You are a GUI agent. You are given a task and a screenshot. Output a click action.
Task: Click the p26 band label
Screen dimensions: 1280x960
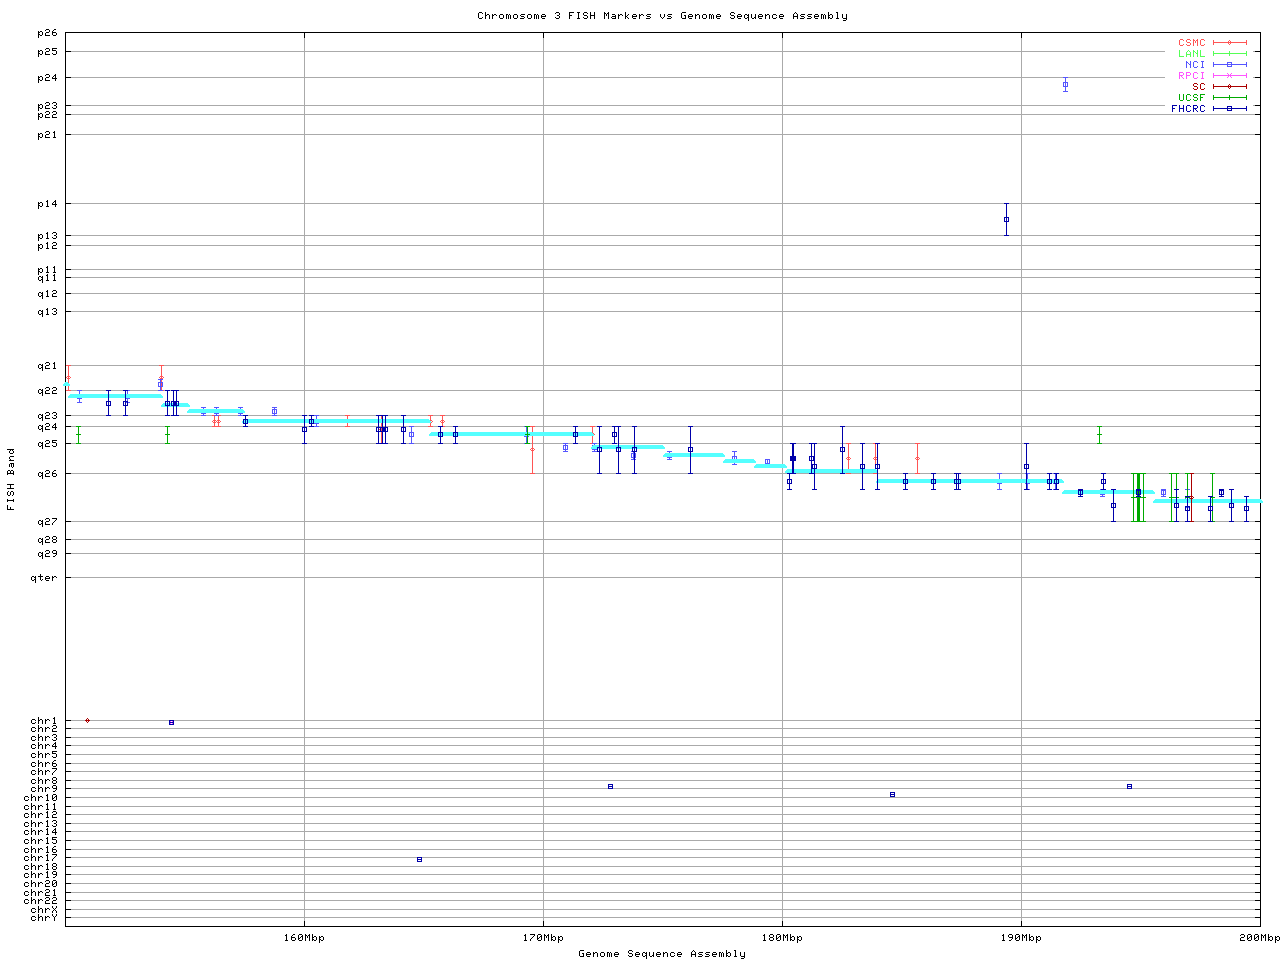coord(47,33)
